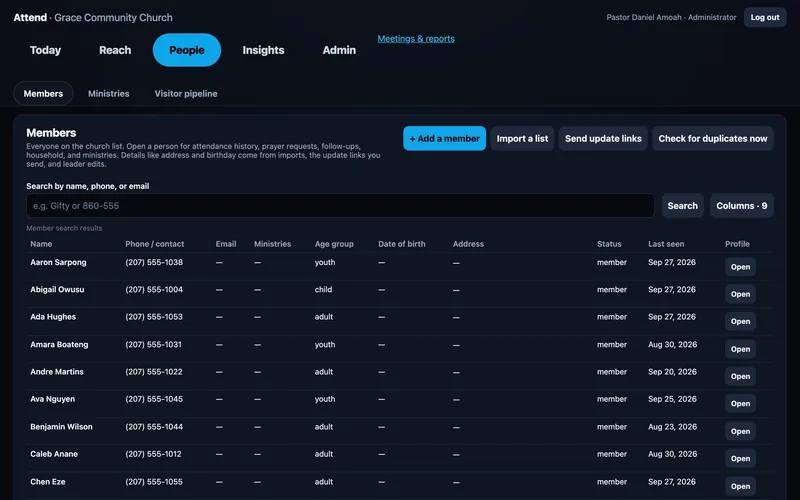This screenshot has height=500, width=800.
Task: Open Ada Hughes's profile
Action: 740,321
